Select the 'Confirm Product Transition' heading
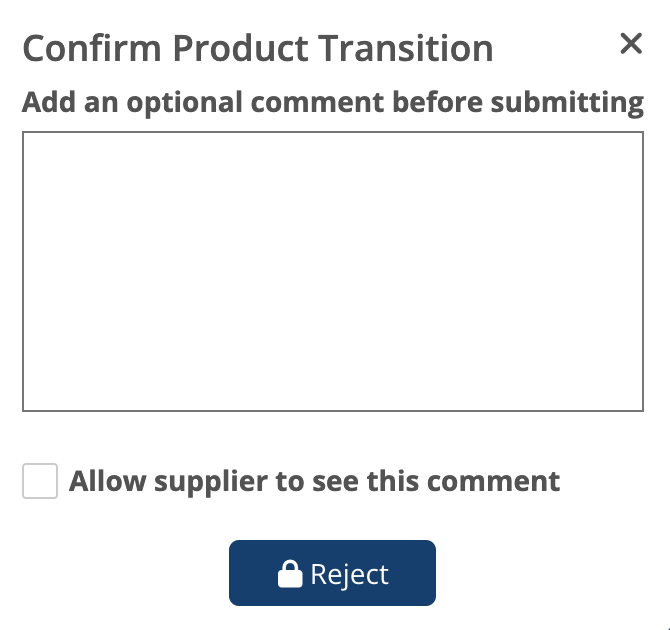670x630 pixels. 257,48
